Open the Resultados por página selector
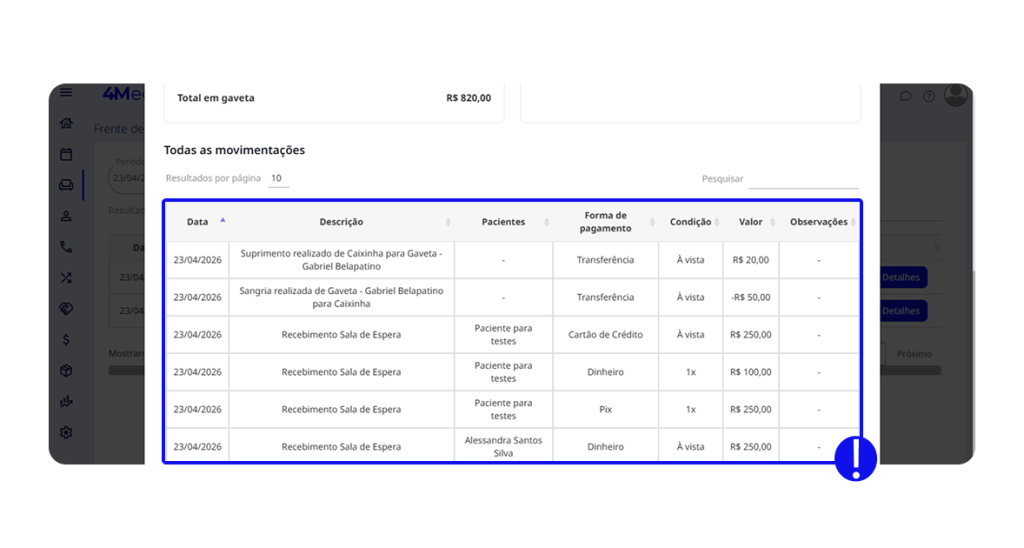 pyautogui.click(x=278, y=179)
